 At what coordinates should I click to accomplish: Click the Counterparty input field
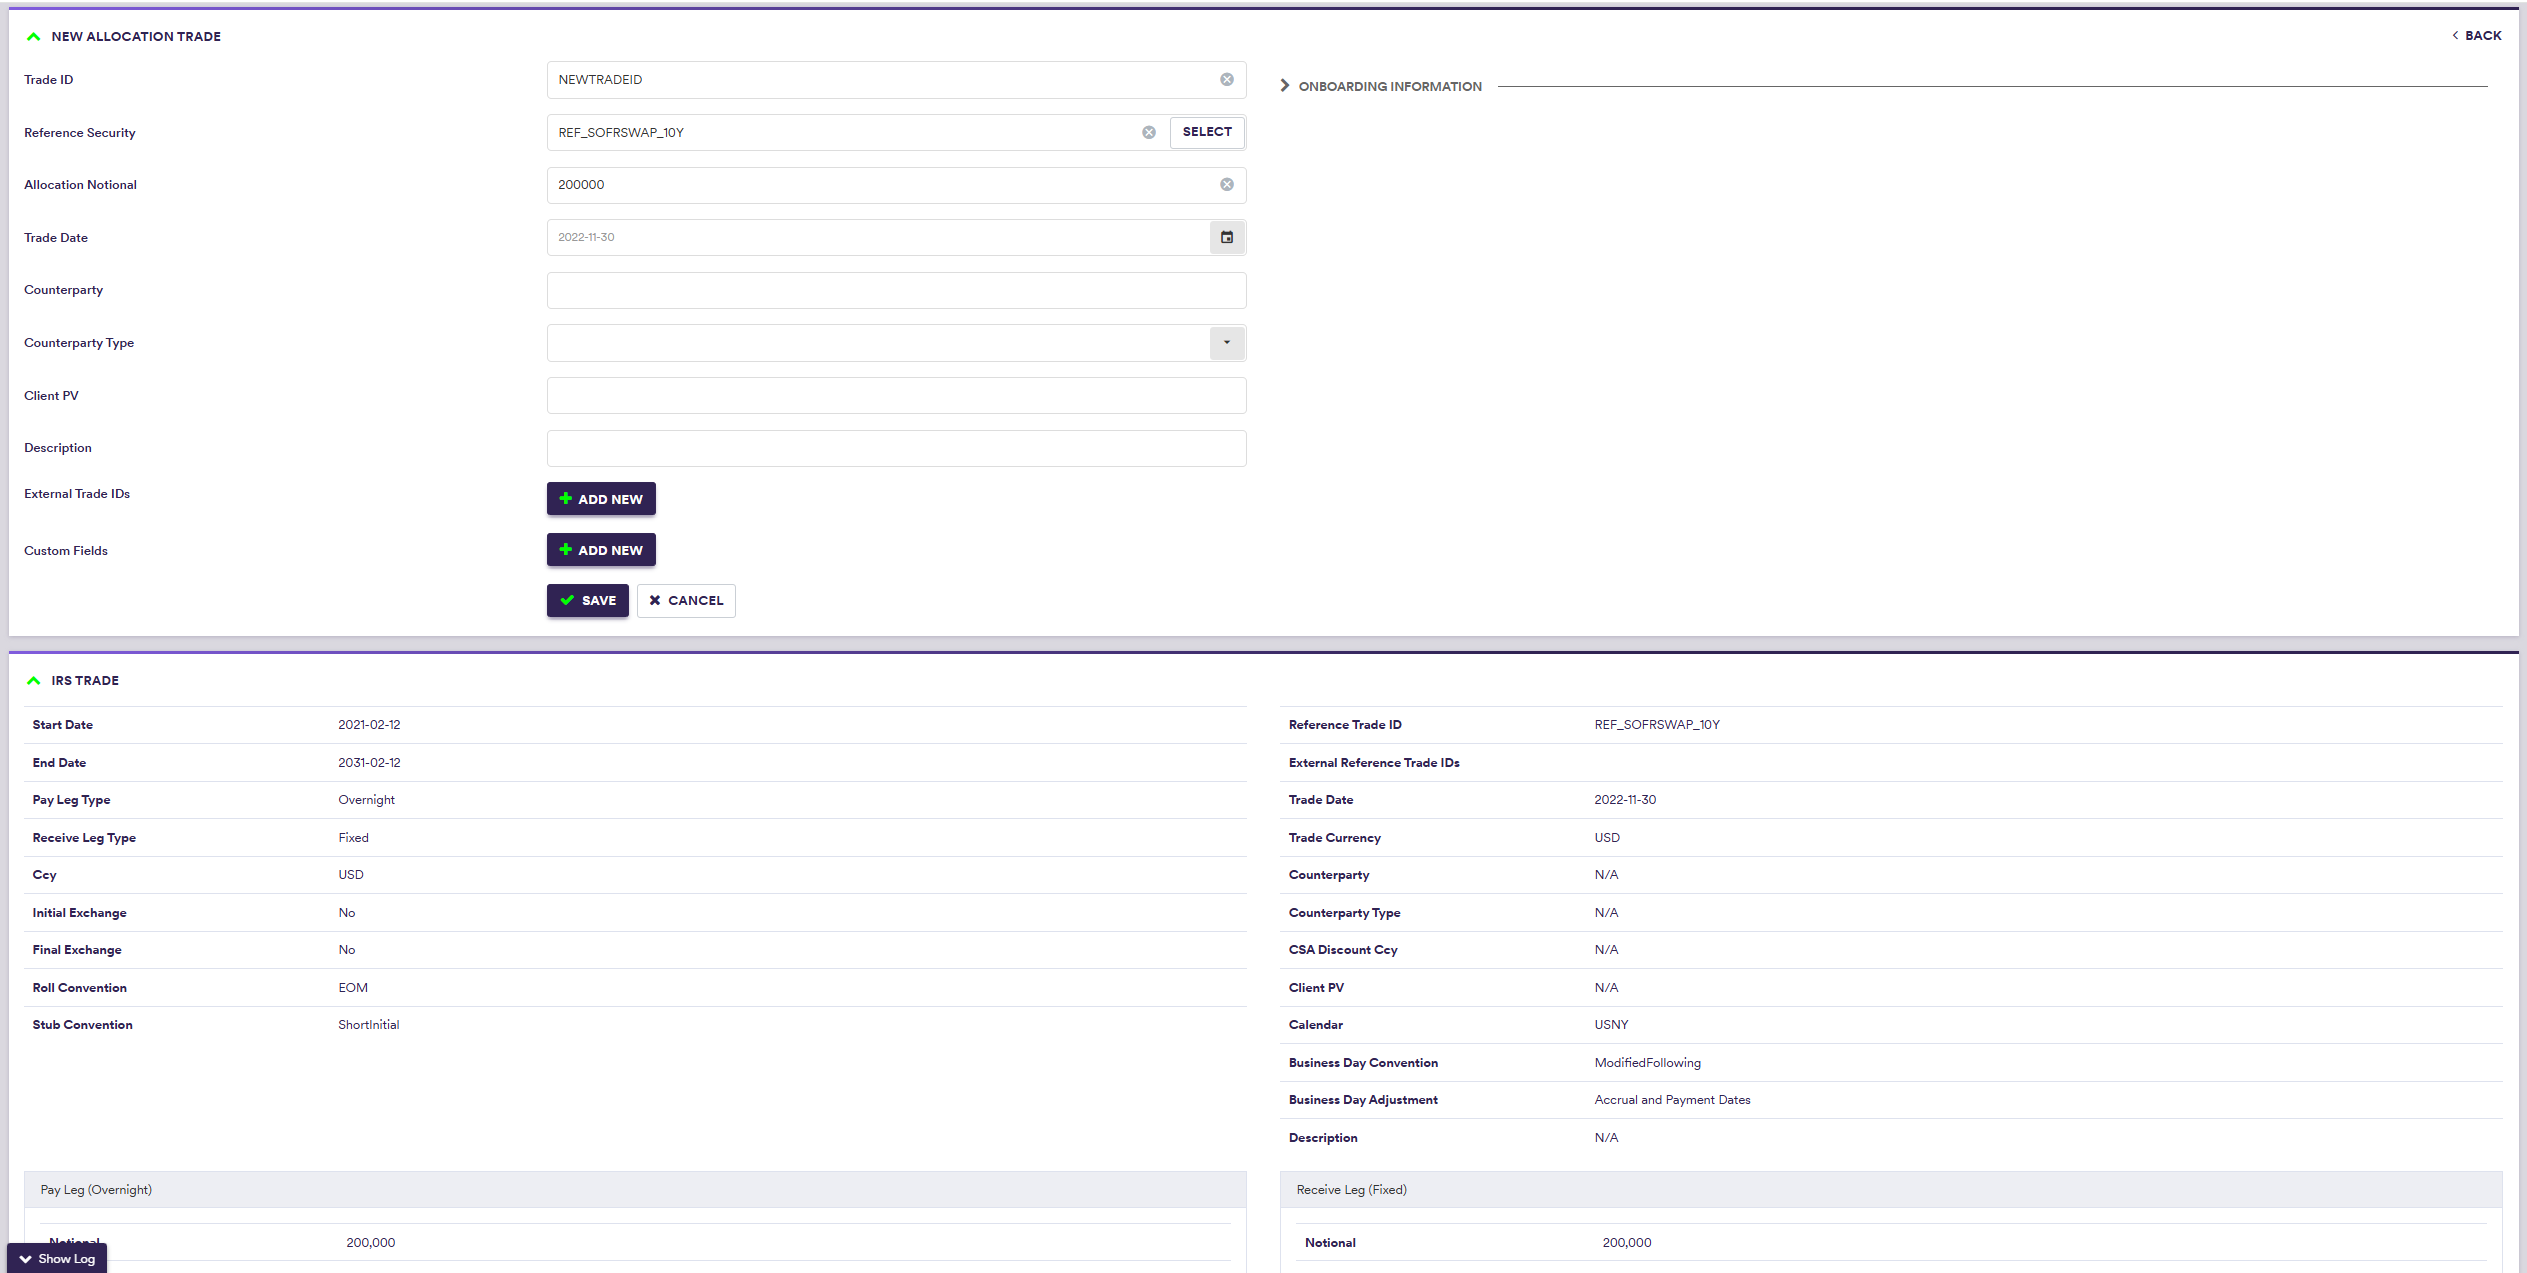click(895, 291)
